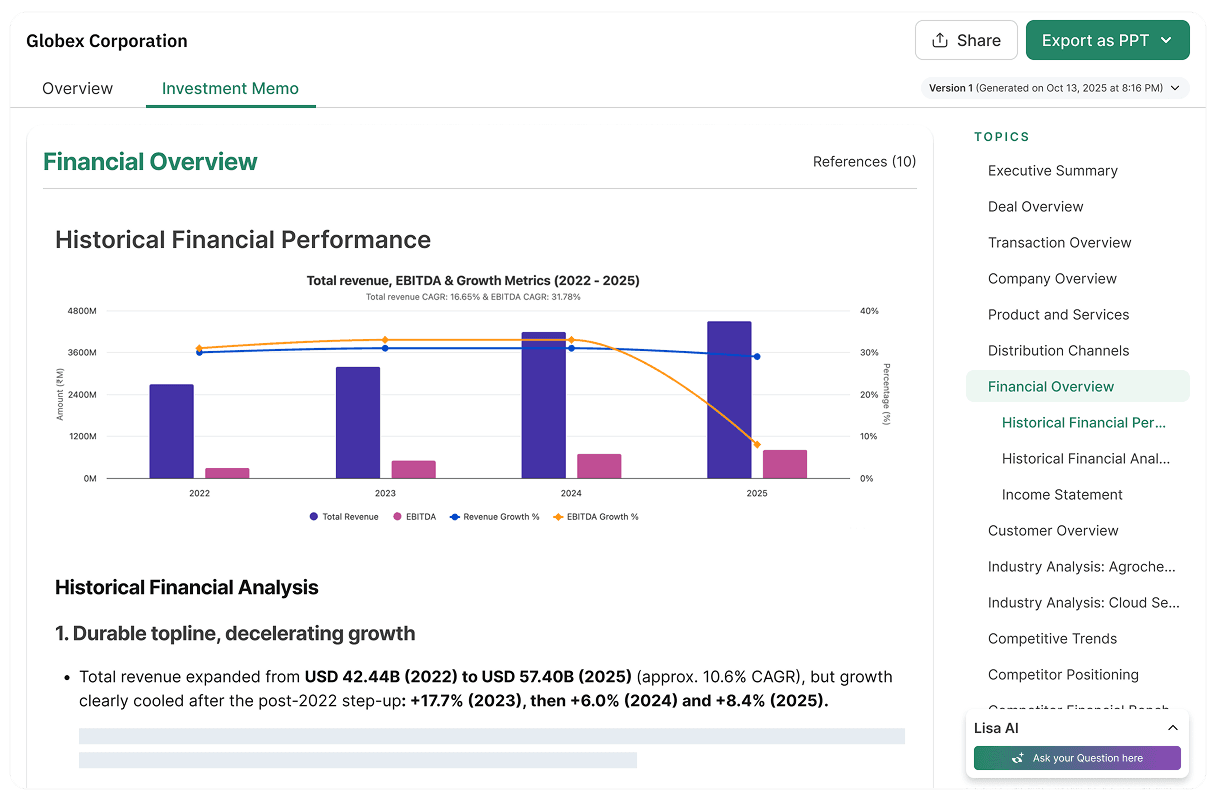1216x800 pixels.
Task: Toggle EBITDA Growth % legend item
Action: tap(596, 517)
